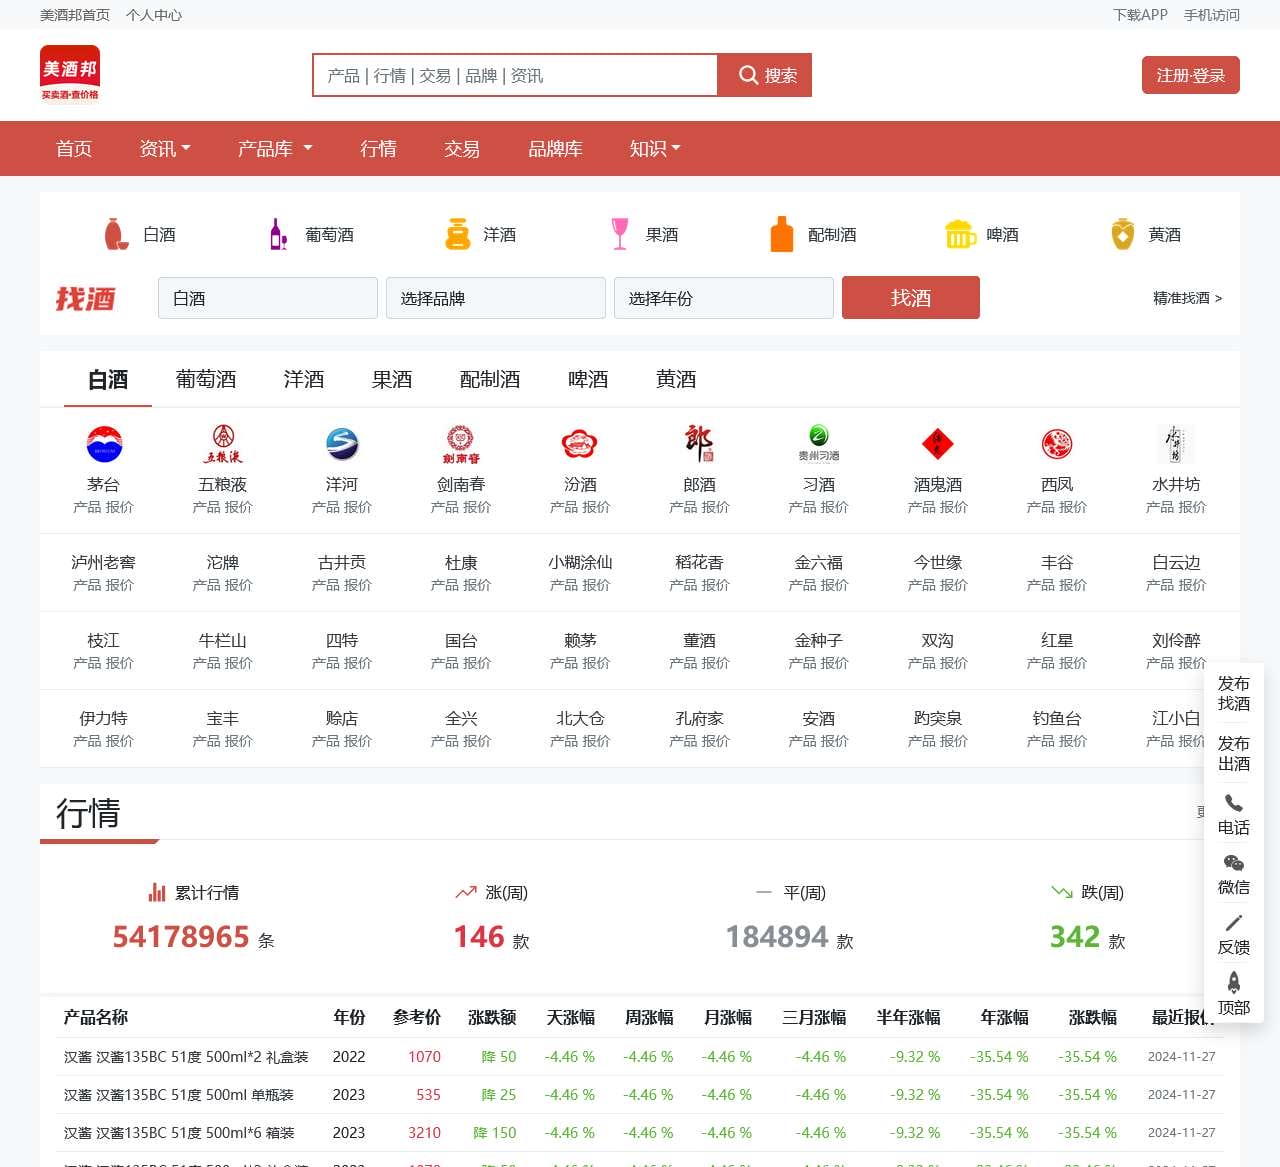Open the 水井坊 brand logo
This screenshot has height=1167, width=1280.
(1176, 443)
